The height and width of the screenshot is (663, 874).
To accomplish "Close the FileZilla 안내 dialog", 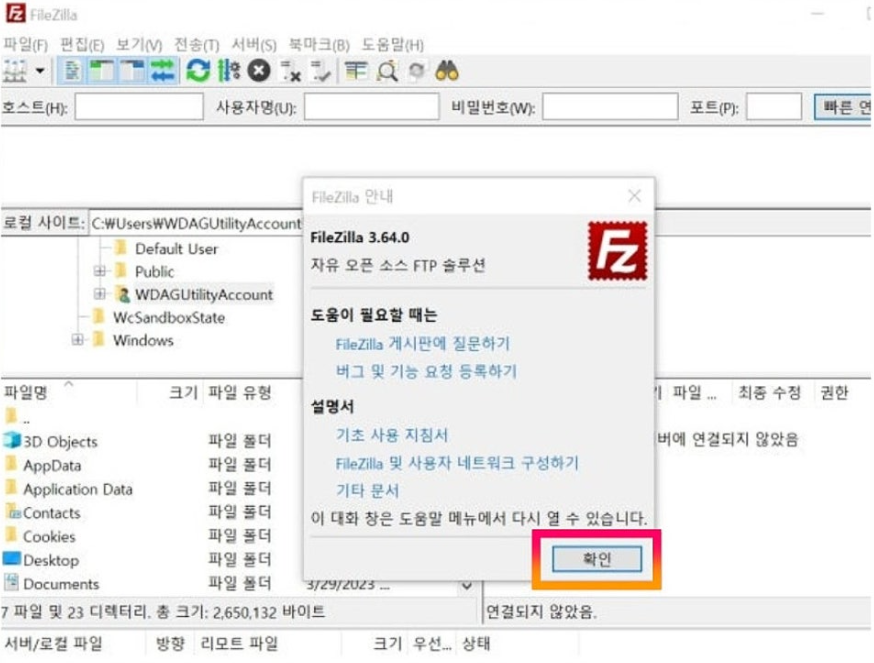I will (x=634, y=196).
